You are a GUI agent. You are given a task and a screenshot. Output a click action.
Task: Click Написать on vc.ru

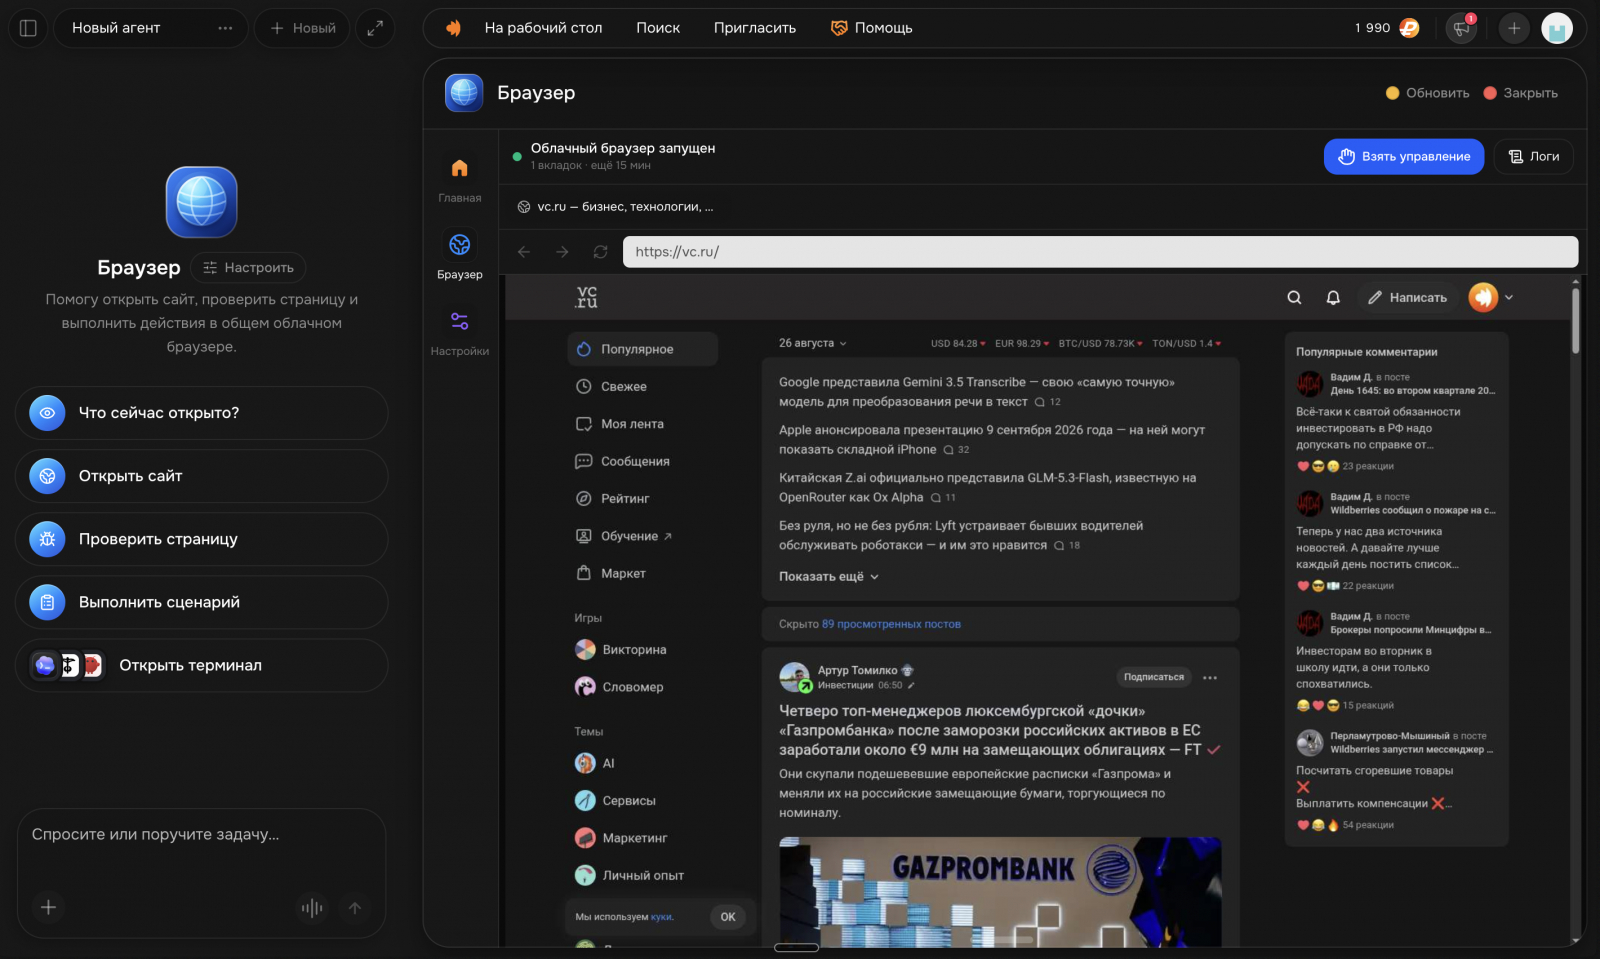pos(1407,297)
